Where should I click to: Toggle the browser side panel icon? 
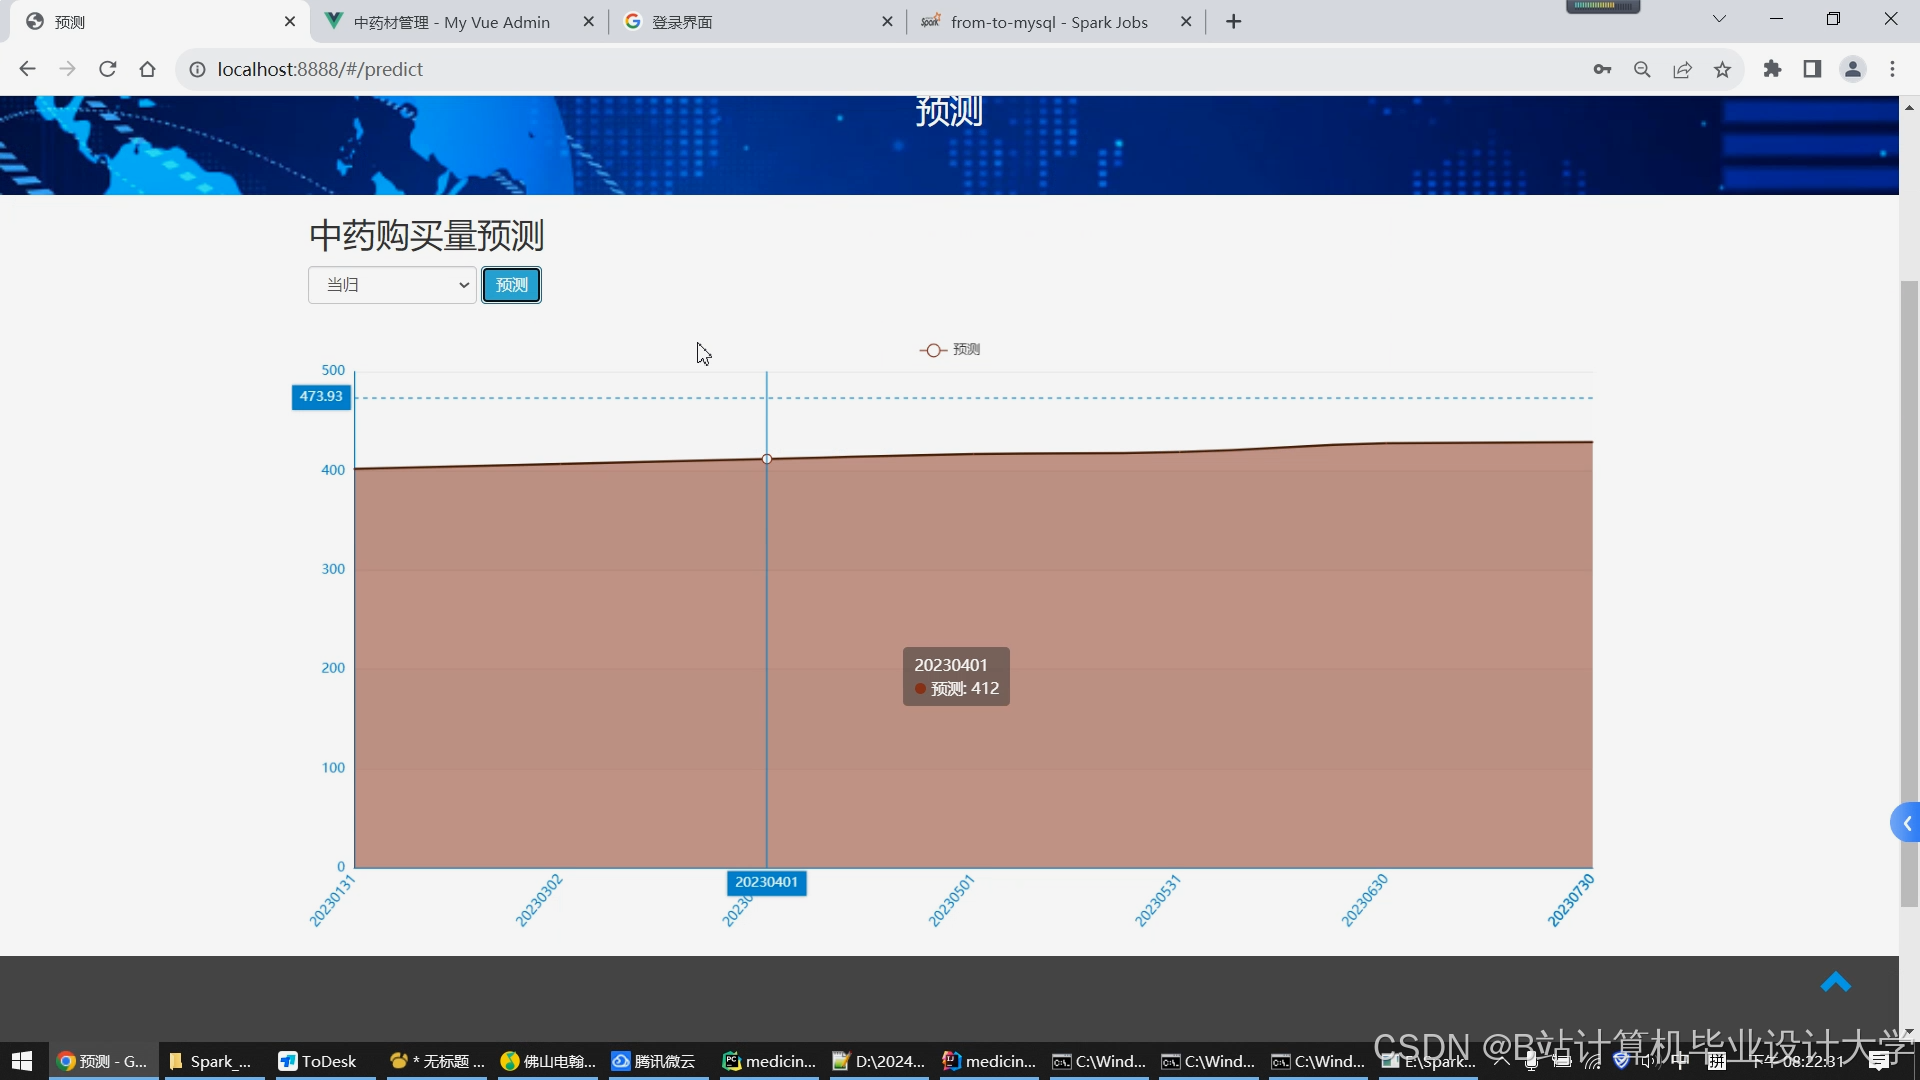coord(1812,69)
